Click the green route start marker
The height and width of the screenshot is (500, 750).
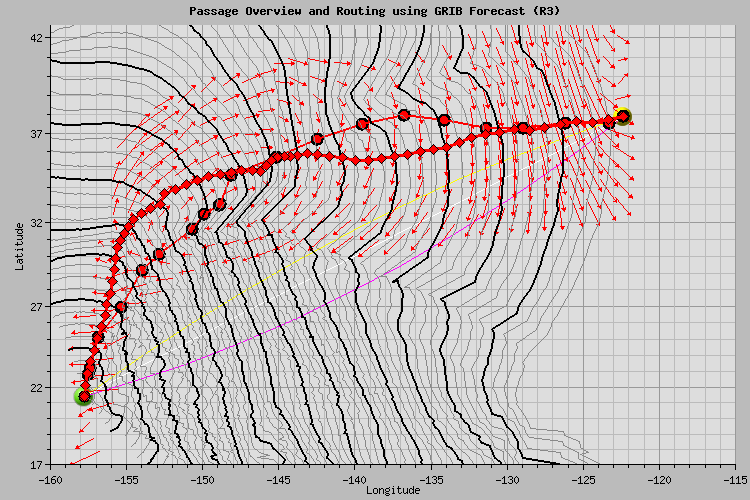(x=83, y=397)
